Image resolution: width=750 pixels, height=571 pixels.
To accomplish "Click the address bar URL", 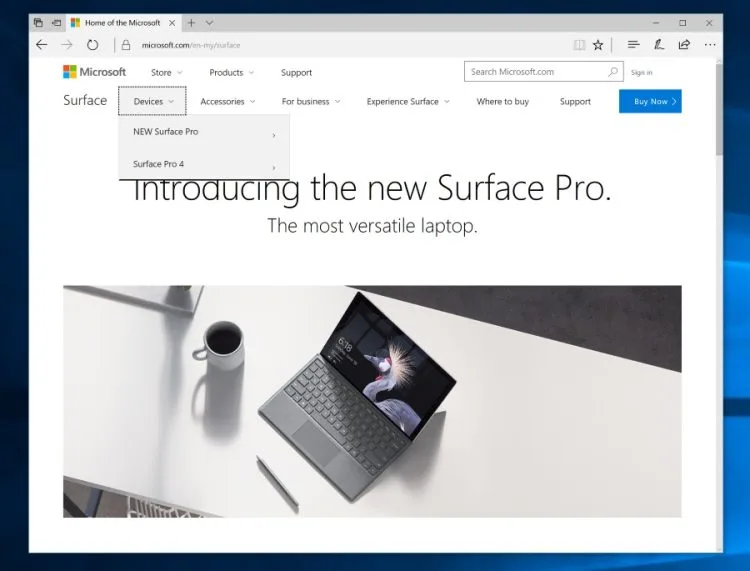I will tap(191, 45).
